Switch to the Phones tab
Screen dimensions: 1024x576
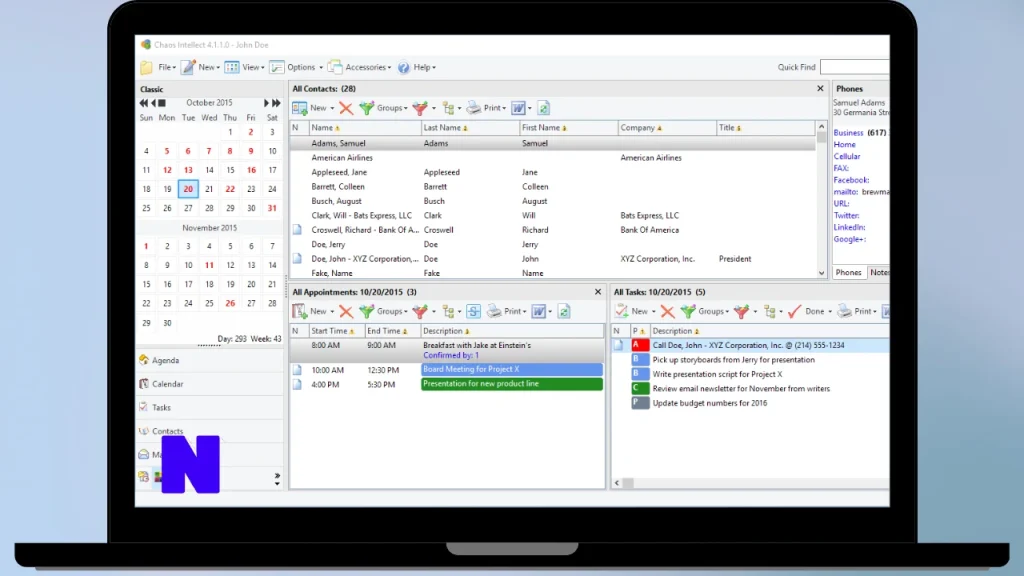848,272
